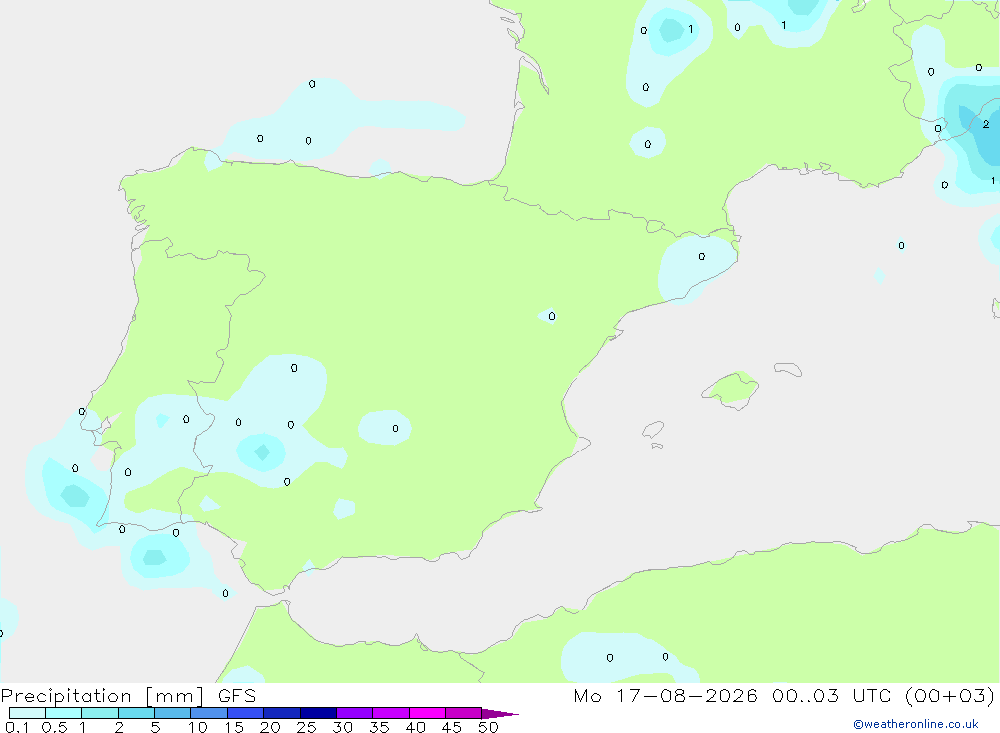
Task: Select the 25–30 mm navy legend swatch
Action: (318, 713)
